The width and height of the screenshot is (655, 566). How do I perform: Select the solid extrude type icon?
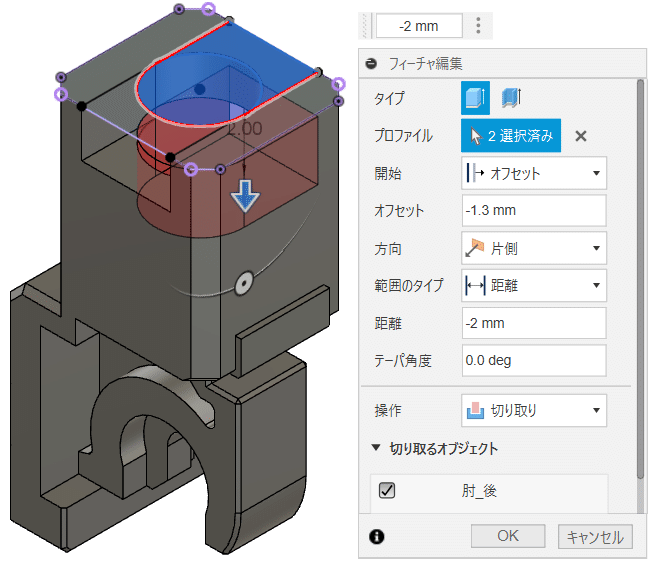[475, 98]
